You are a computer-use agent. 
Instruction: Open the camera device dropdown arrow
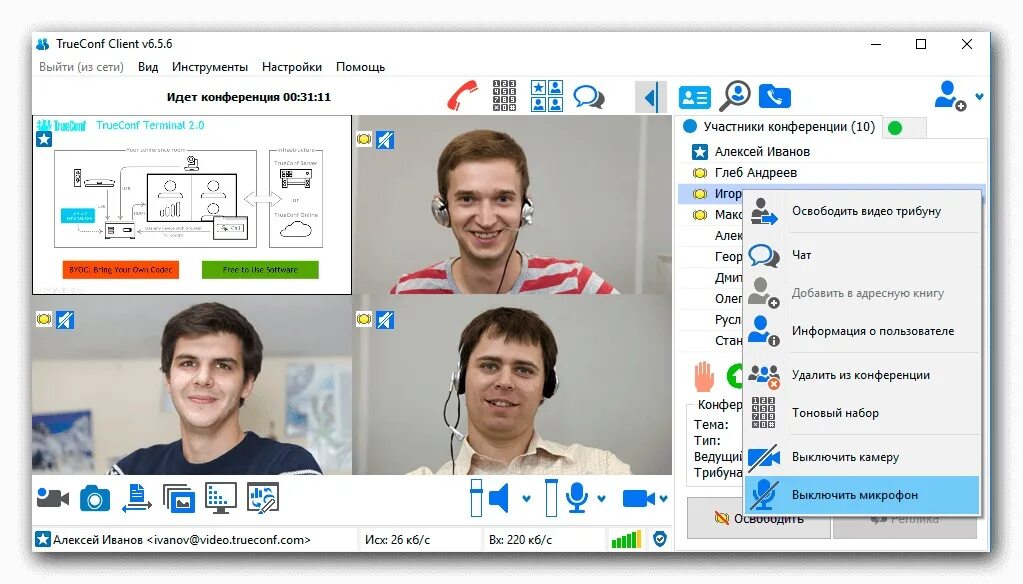[x=664, y=499]
